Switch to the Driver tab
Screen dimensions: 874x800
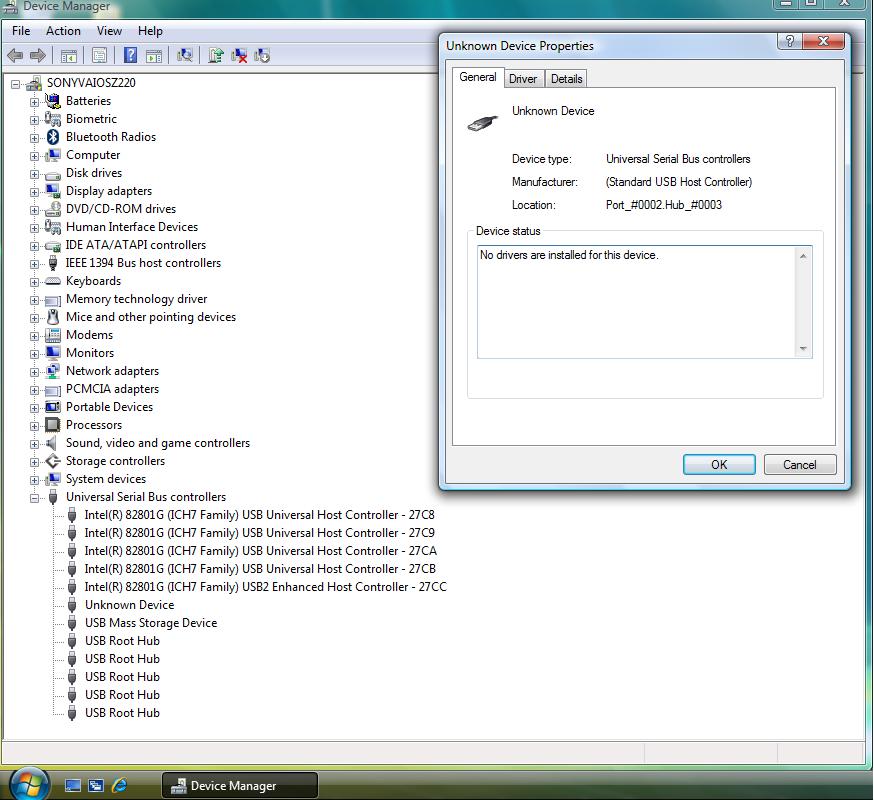[x=523, y=79]
